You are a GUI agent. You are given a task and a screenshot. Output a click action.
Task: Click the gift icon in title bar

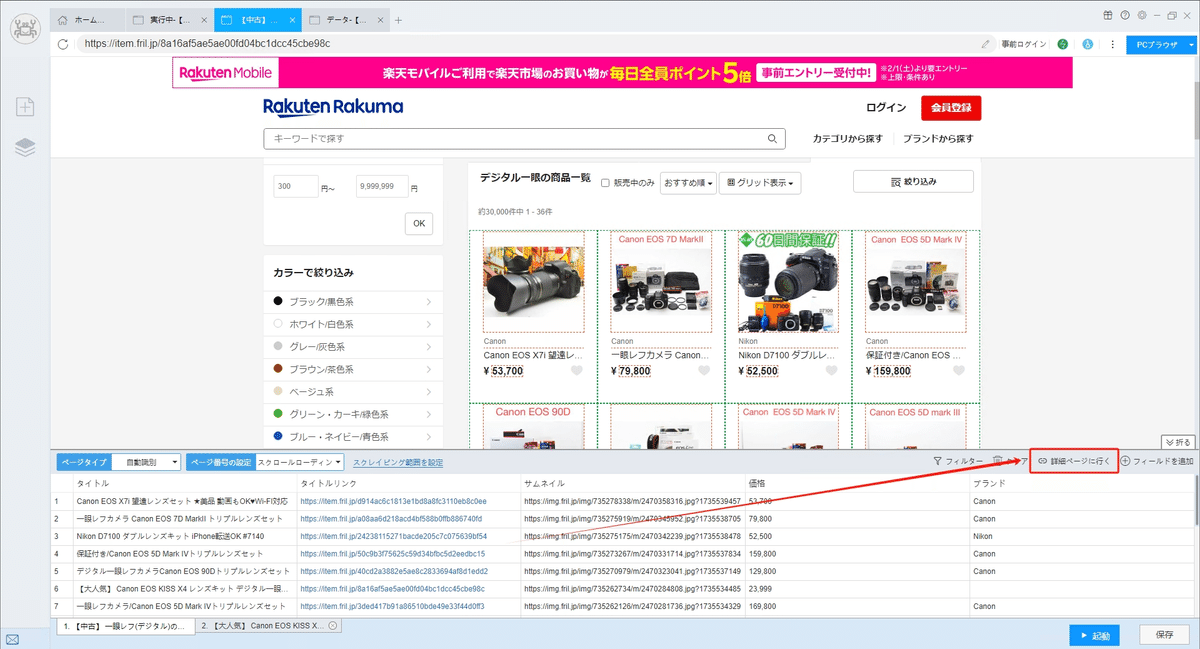[x=1108, y=15]
